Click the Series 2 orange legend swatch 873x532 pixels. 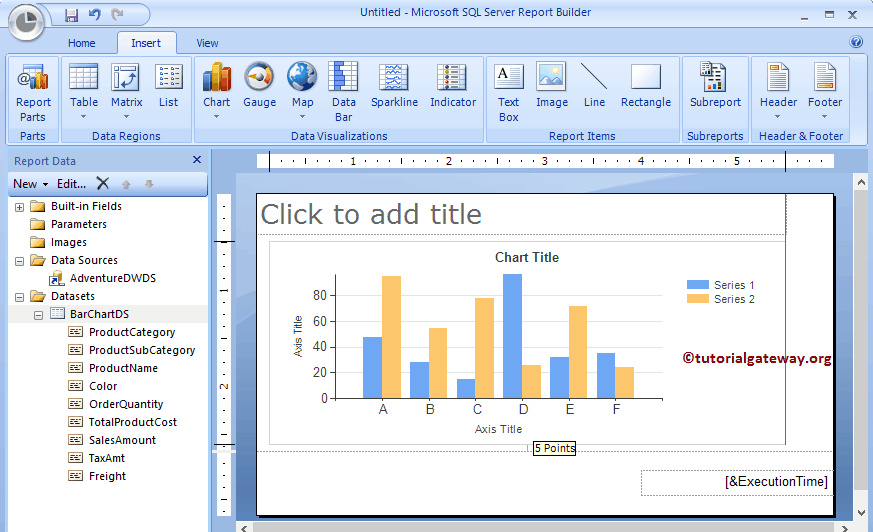(698, 299)
